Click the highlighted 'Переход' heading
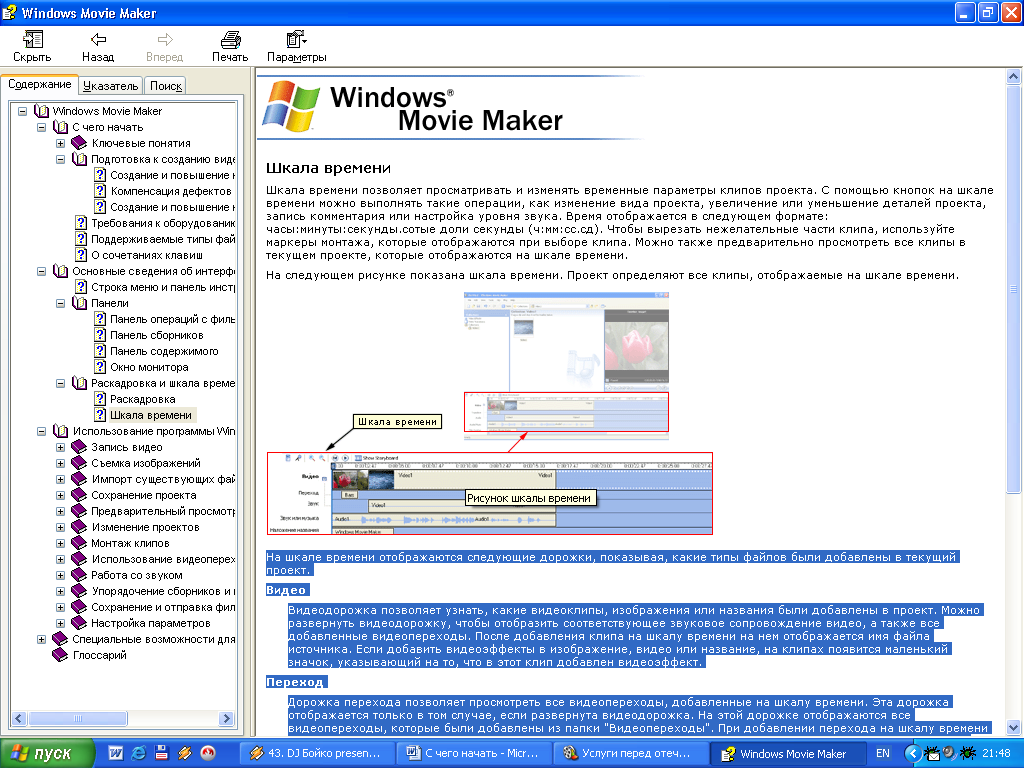 coord(296,682)
